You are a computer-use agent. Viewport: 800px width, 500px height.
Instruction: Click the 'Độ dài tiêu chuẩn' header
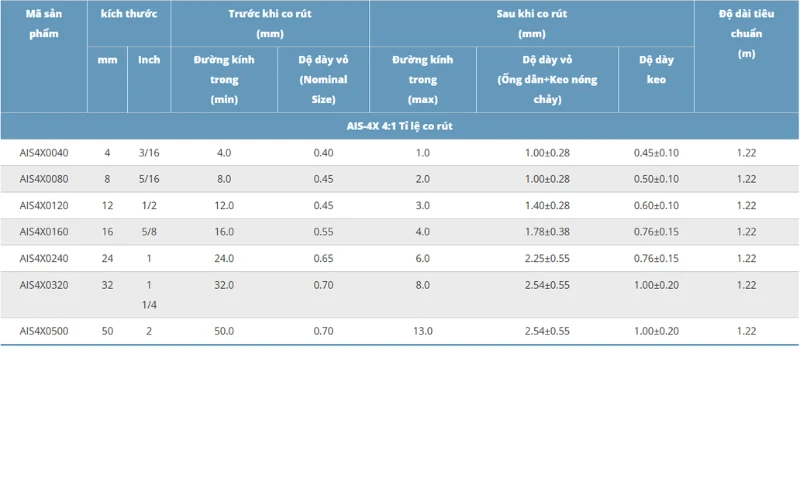tap(746, 34)
